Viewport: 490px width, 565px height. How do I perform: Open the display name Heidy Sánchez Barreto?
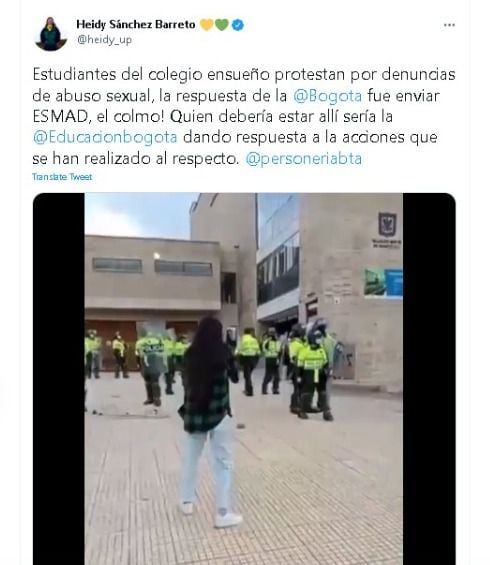tap(136, 25)
